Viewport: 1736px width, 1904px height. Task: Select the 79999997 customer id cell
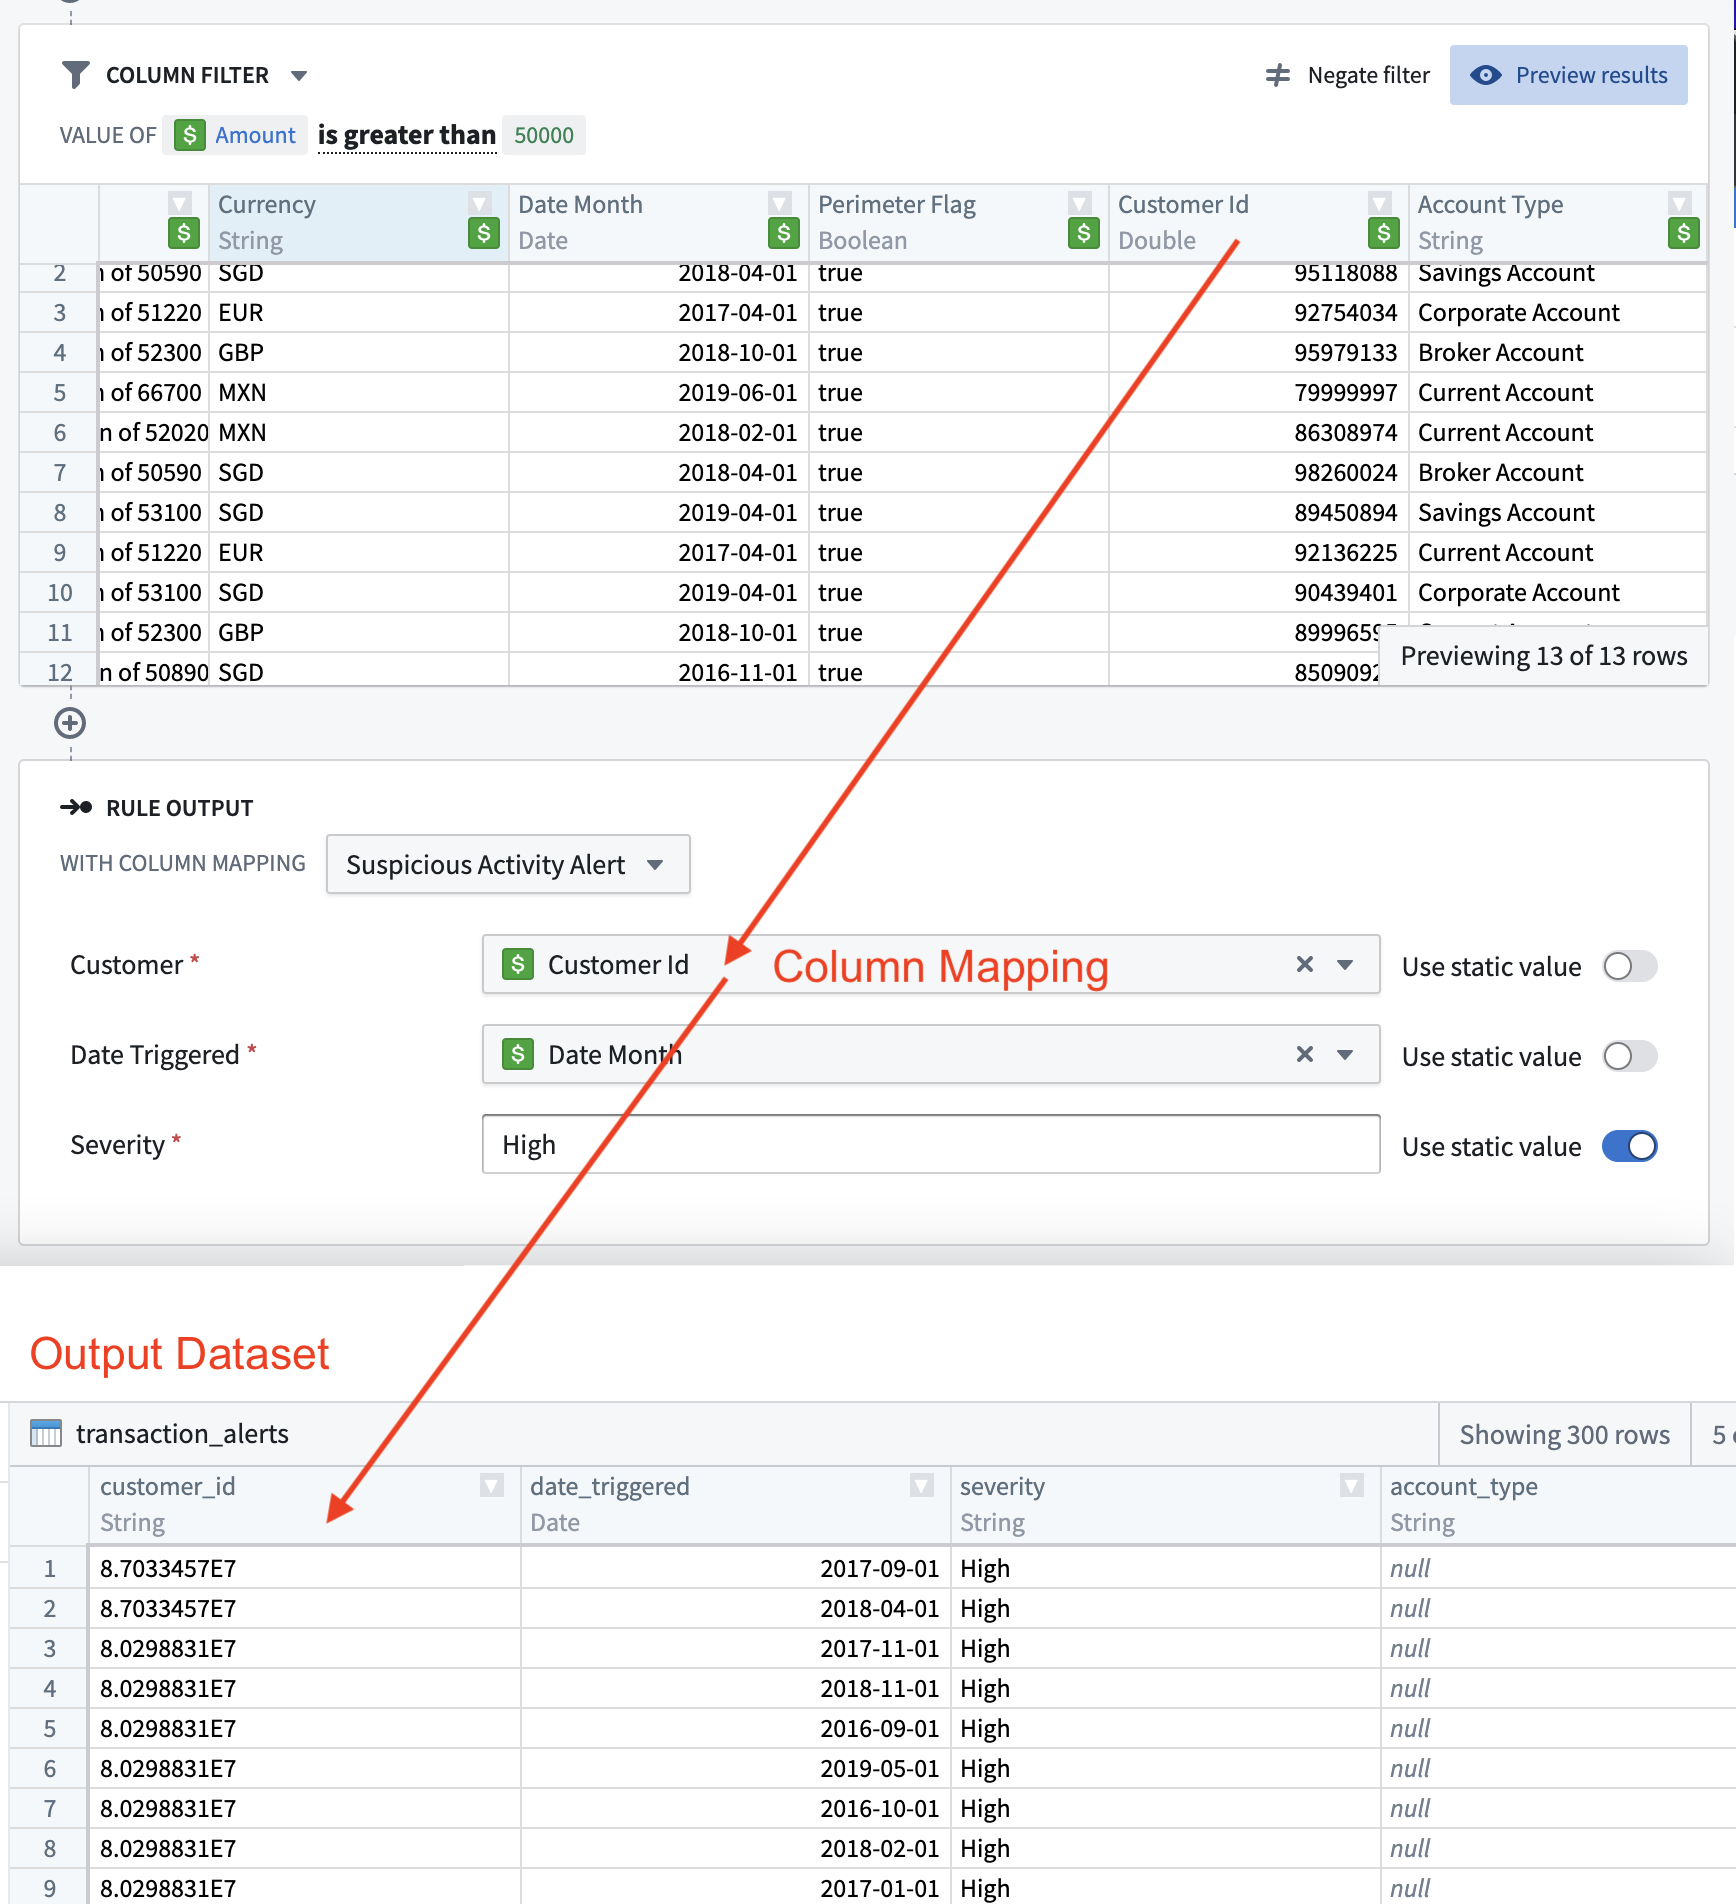tap(1259, 393)
